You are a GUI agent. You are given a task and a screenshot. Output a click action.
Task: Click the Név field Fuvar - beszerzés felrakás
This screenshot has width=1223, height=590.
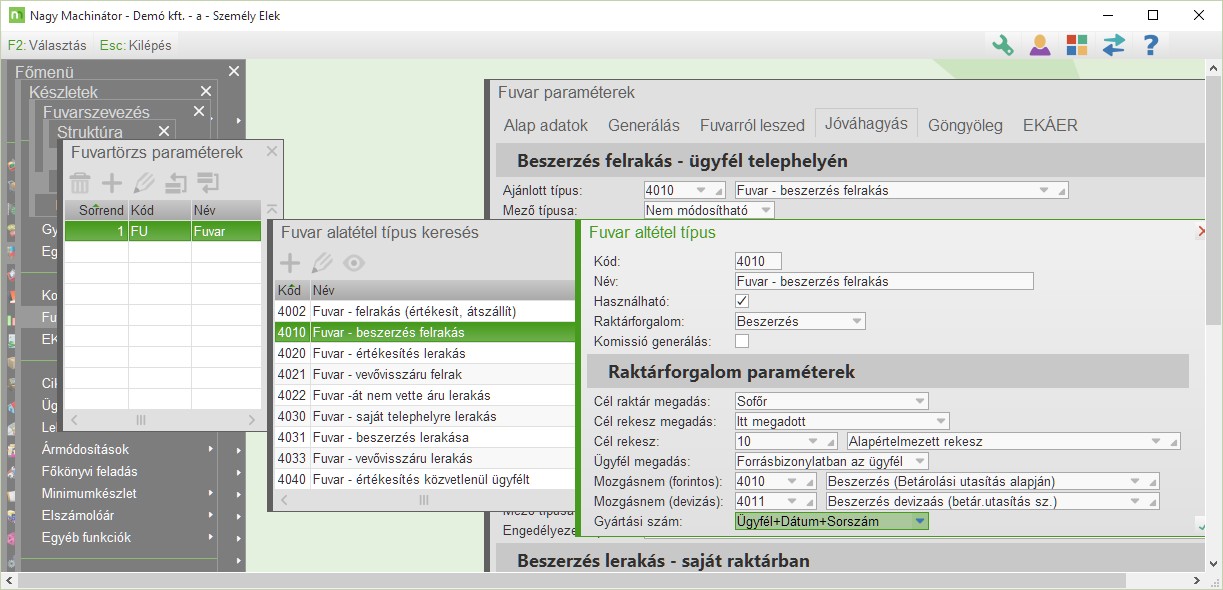(x=883, y=281)
